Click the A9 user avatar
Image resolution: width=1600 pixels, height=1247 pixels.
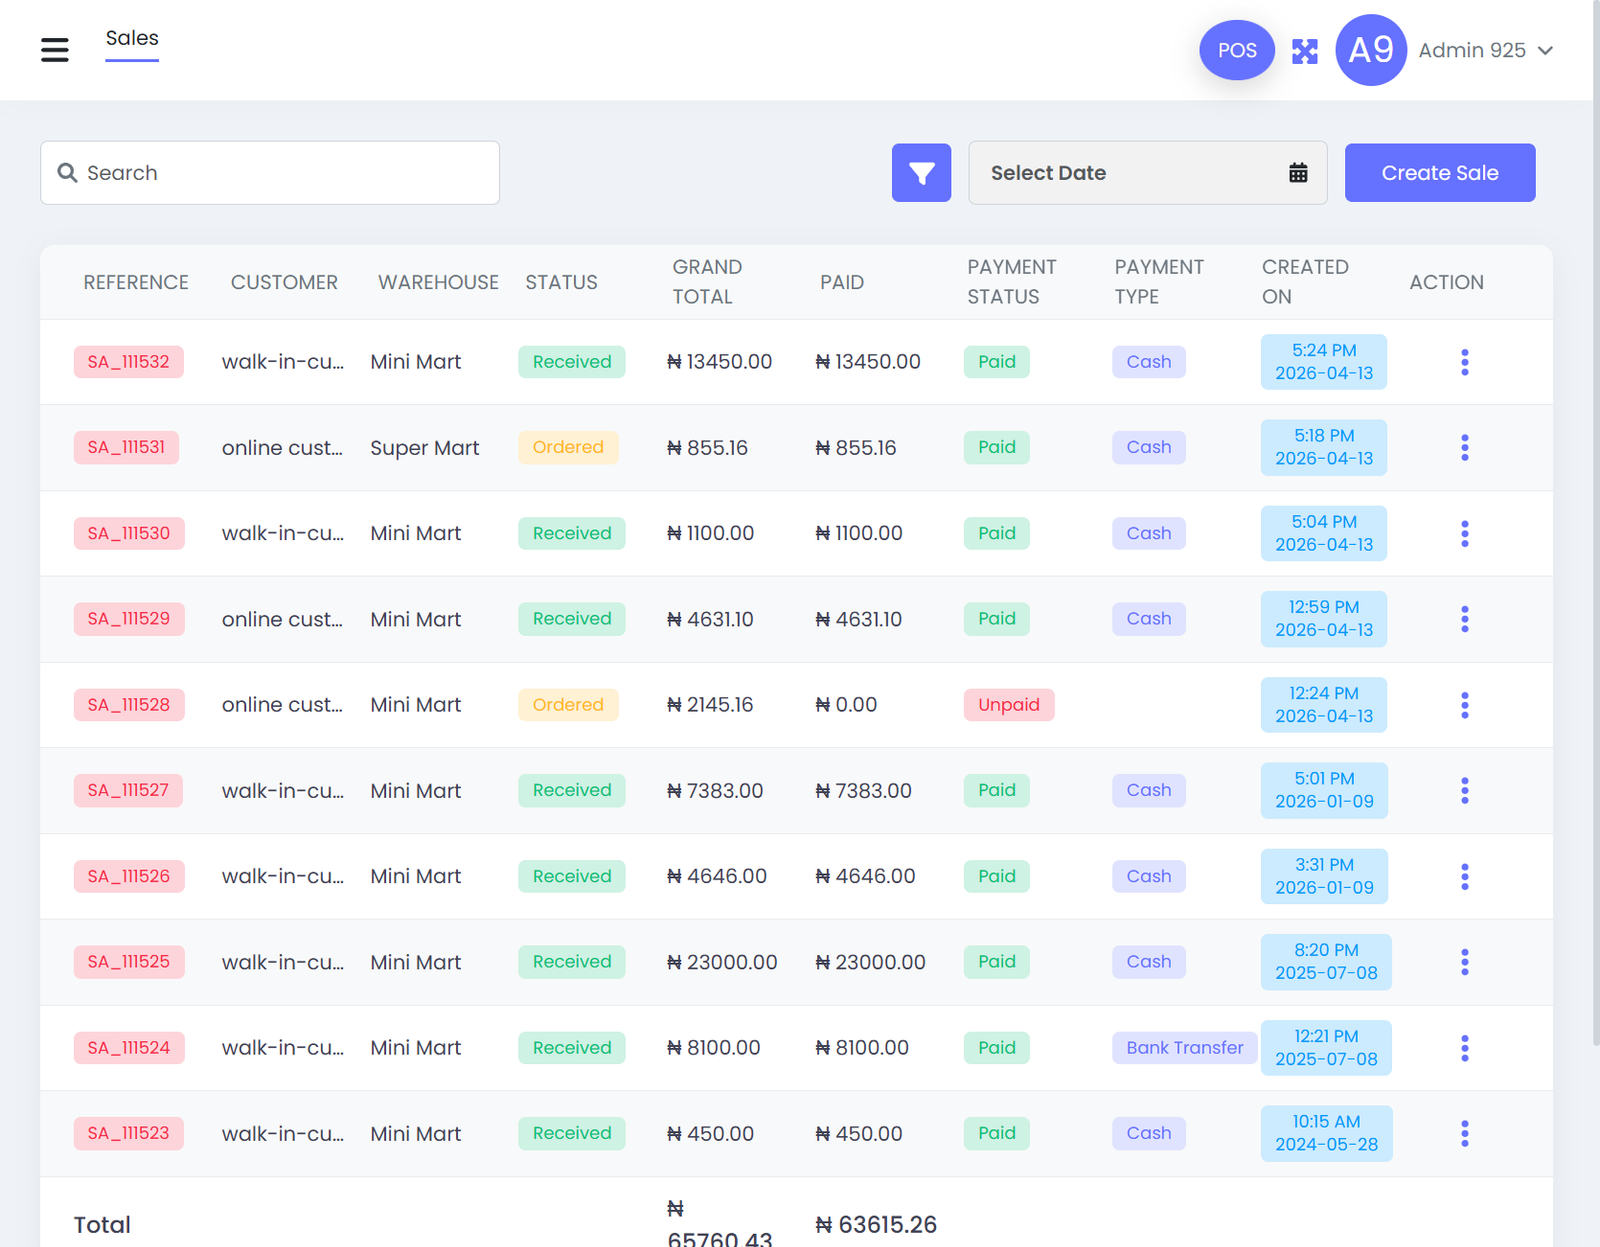[1370, 50]
